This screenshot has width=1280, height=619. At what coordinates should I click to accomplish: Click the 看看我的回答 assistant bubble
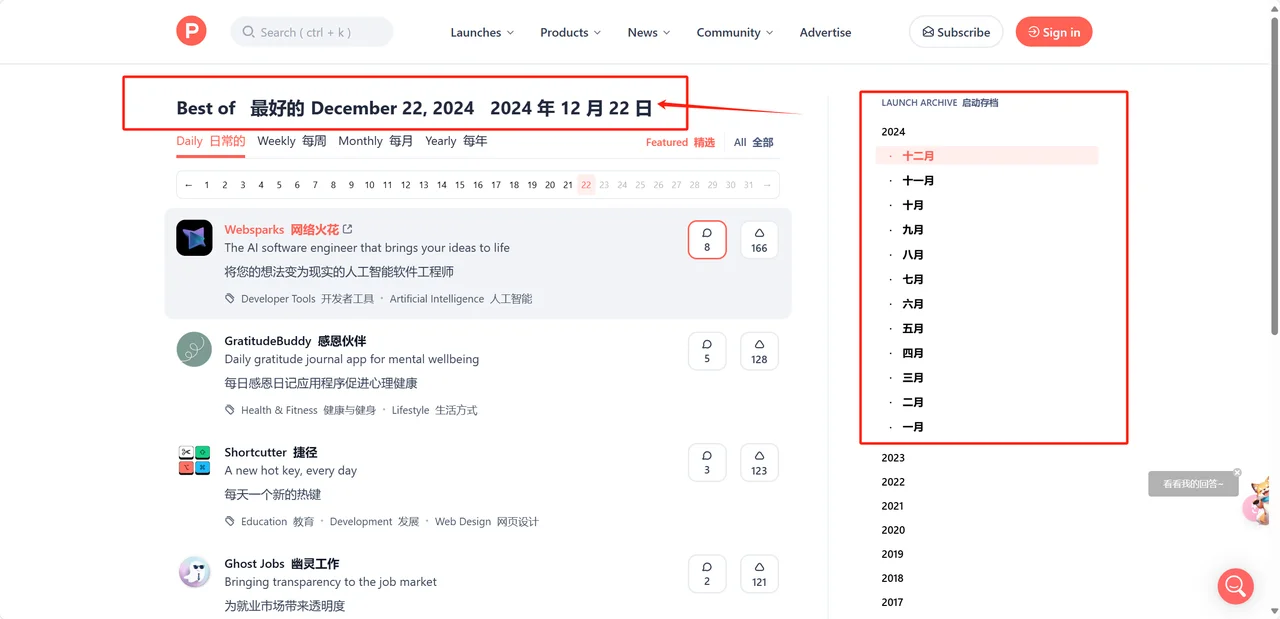(1193, 484)
